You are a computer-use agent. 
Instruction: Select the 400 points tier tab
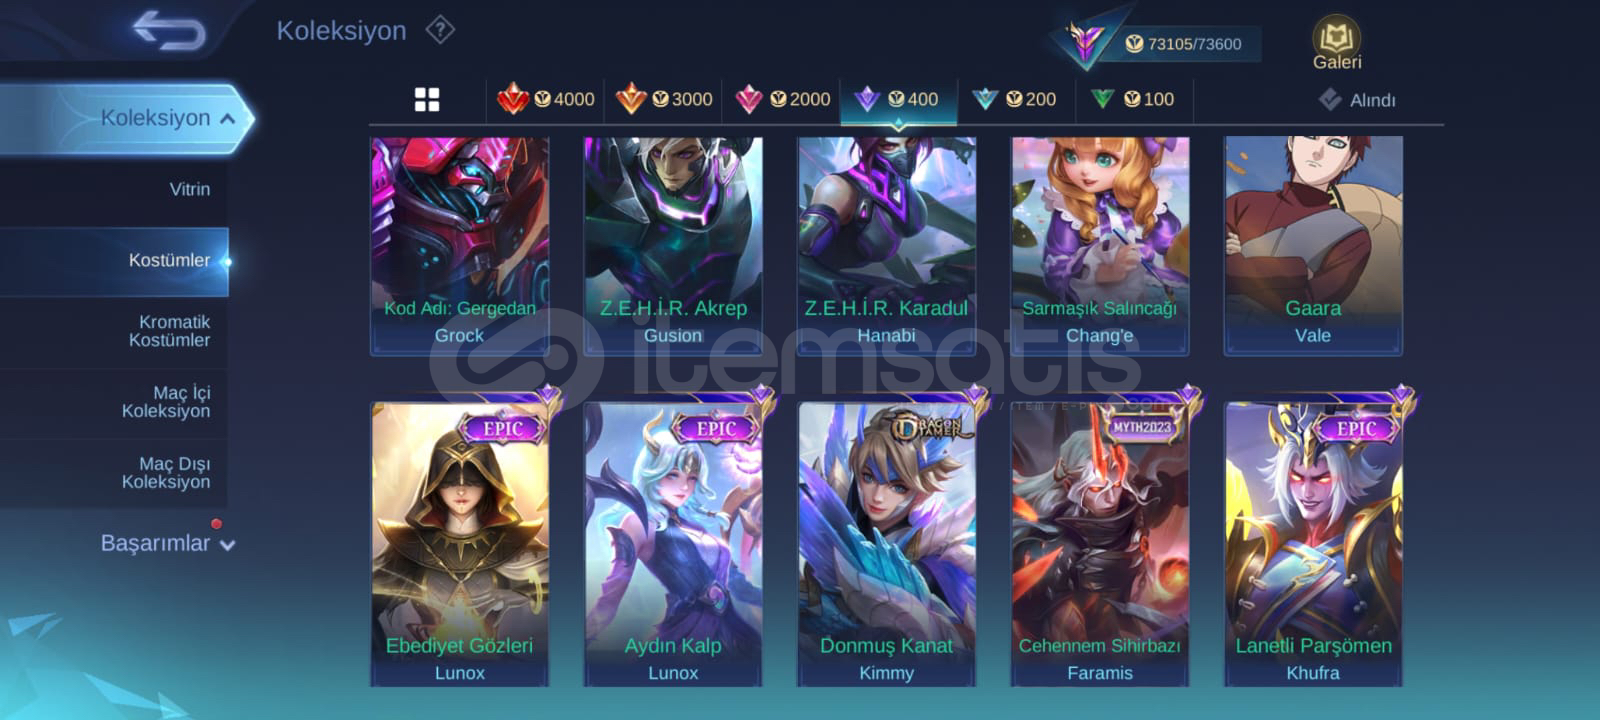coord(897,99)
